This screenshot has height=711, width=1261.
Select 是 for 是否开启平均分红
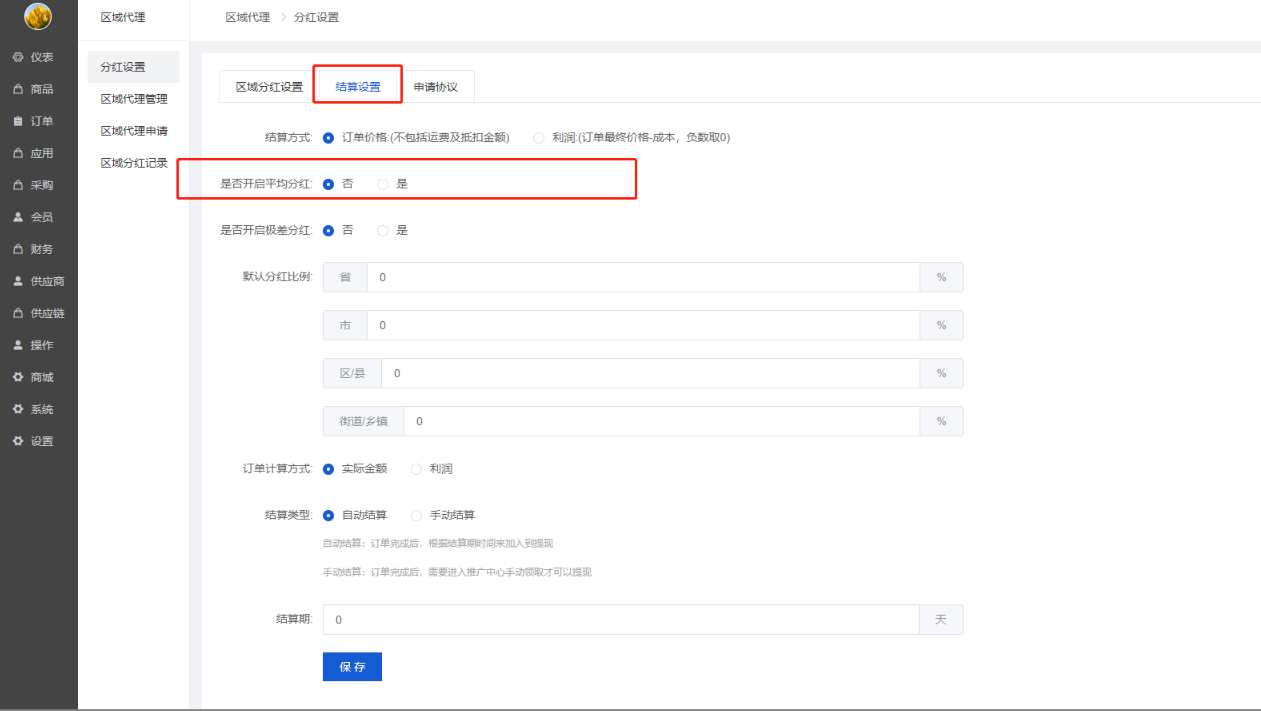[x=383, y=184]
